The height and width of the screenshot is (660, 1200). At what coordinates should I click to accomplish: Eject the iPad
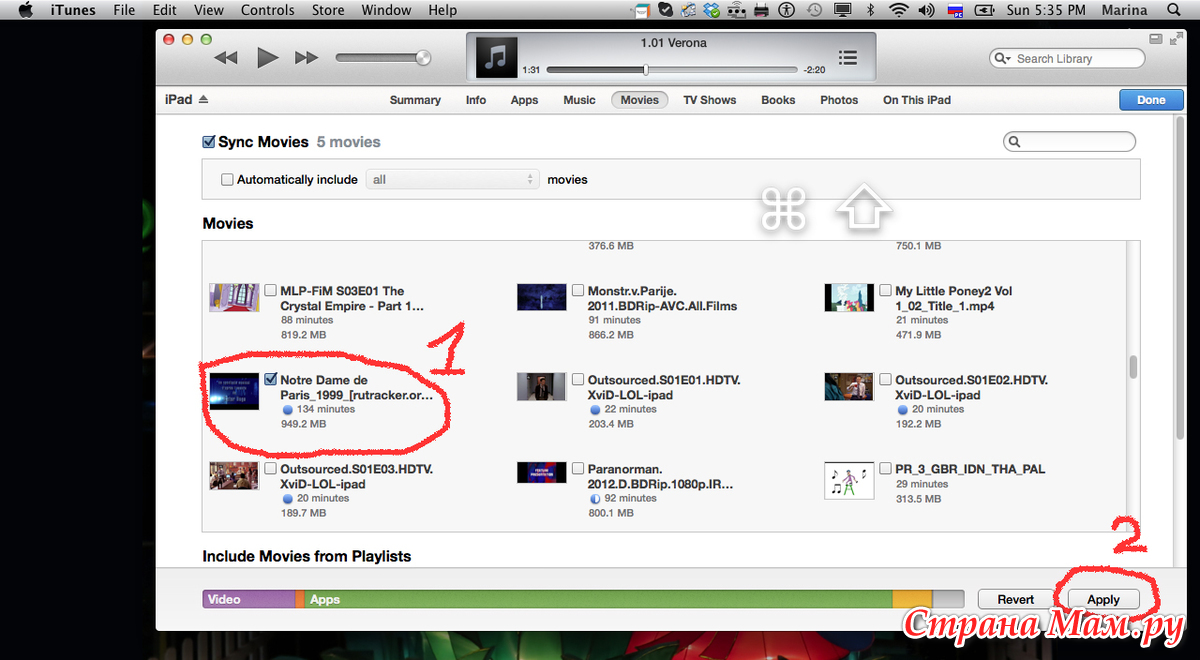[203, 99]
